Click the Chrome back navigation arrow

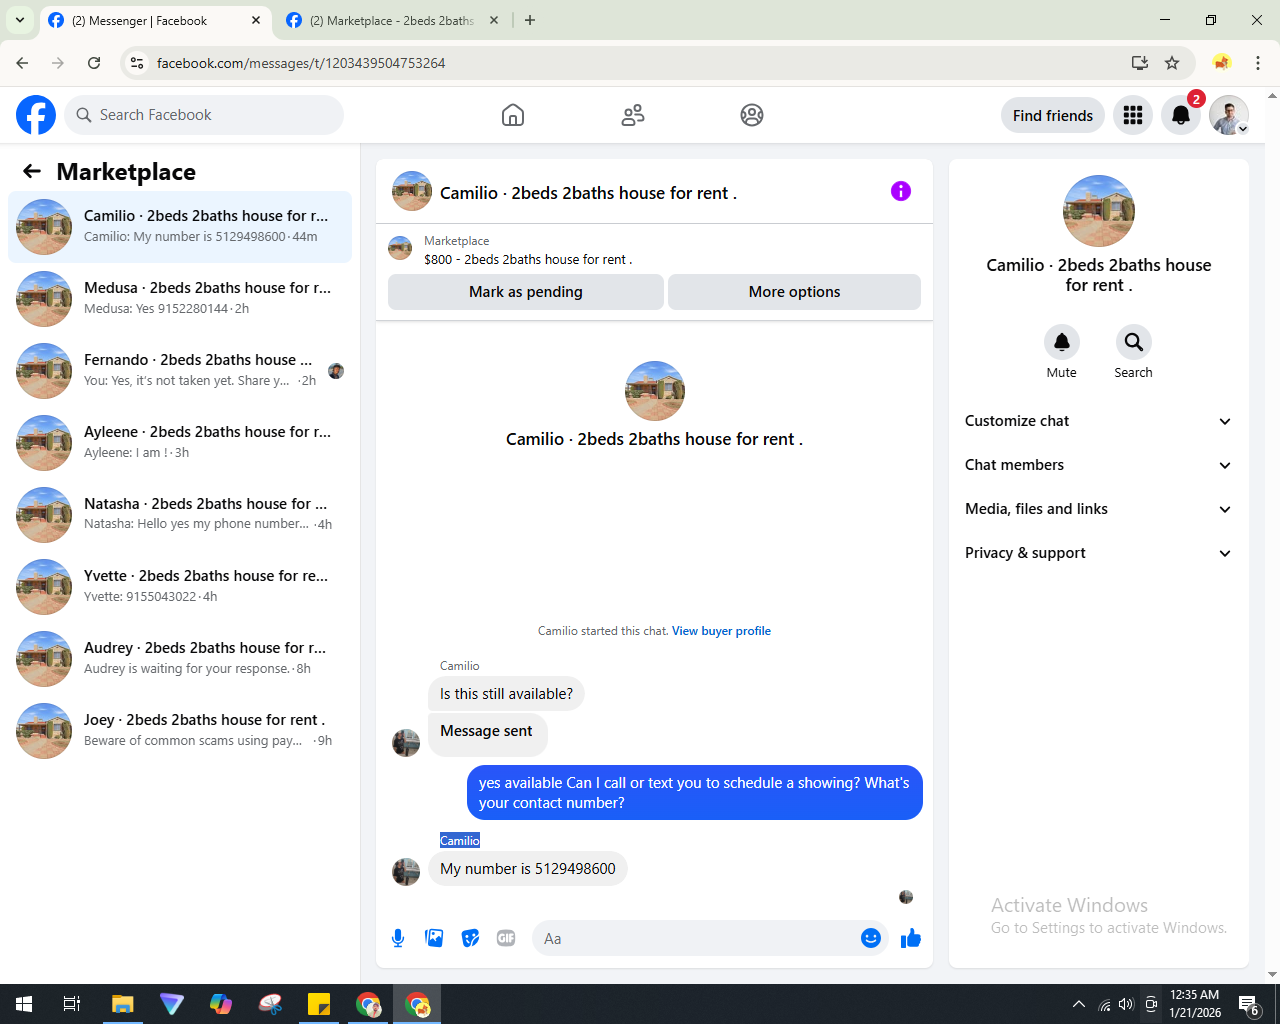(x=22, y=63)
